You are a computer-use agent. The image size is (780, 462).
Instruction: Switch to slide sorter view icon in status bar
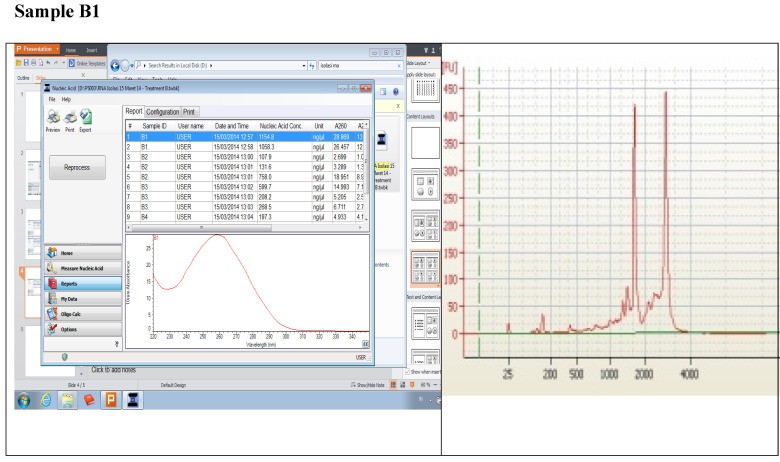(402, 385)
